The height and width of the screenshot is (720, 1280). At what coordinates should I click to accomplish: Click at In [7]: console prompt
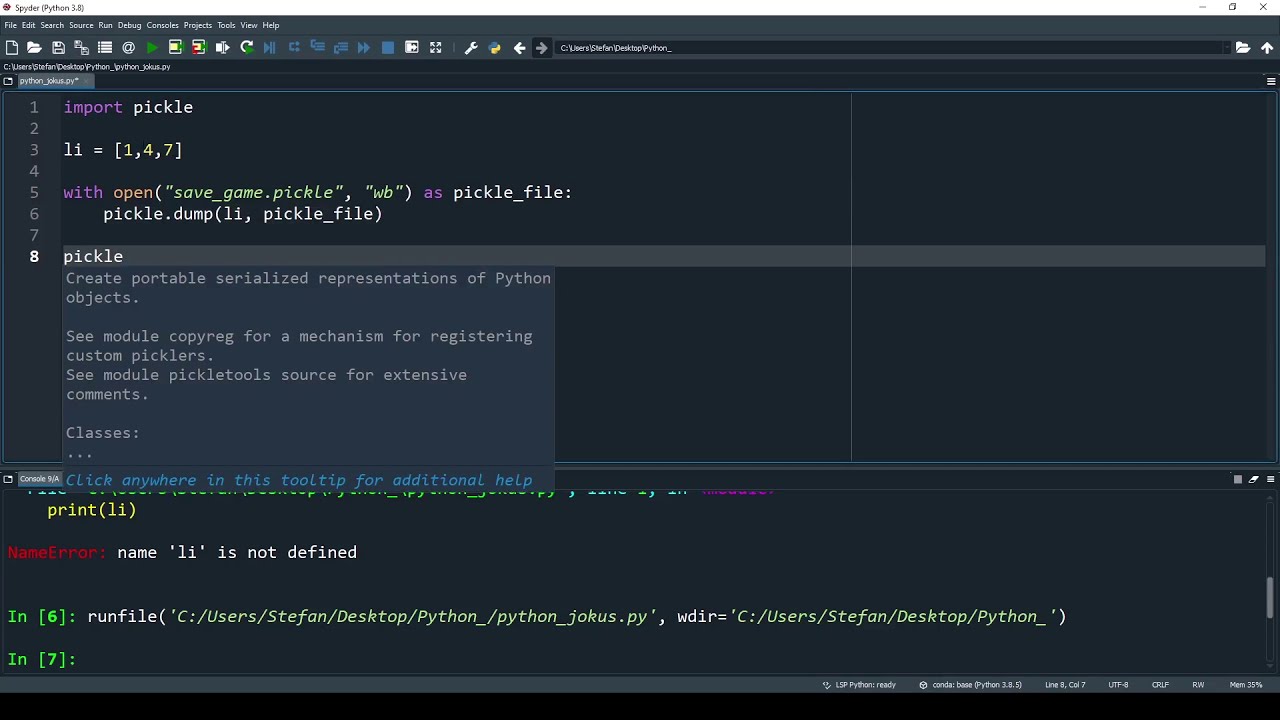(41, 659)
